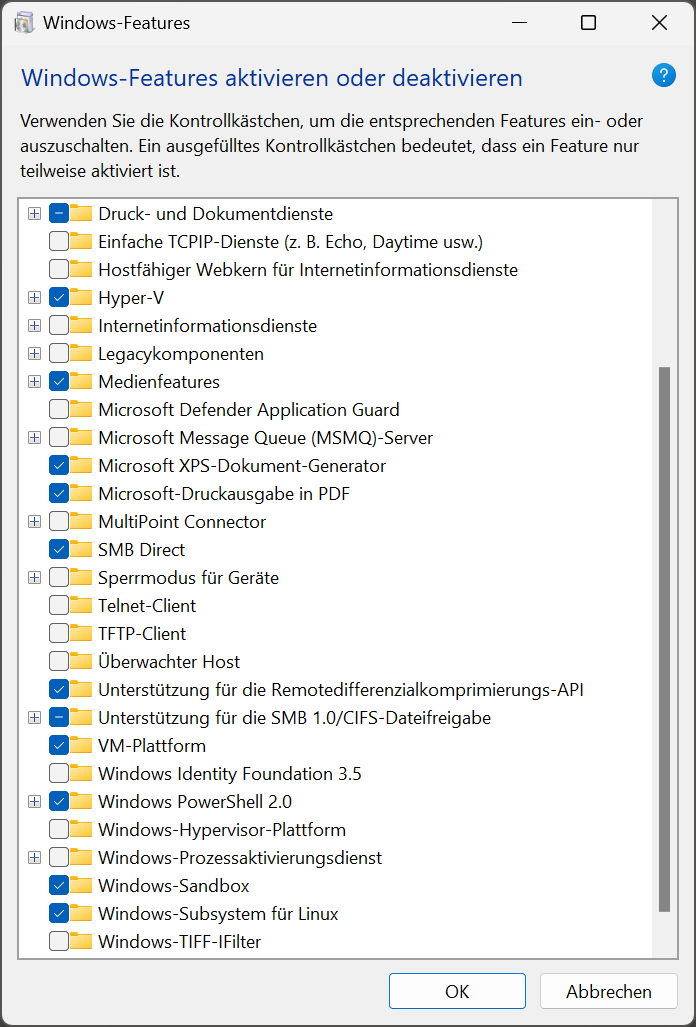Click the OK button
Viewport: 696px width, 1027px height.
coord(457,991)
